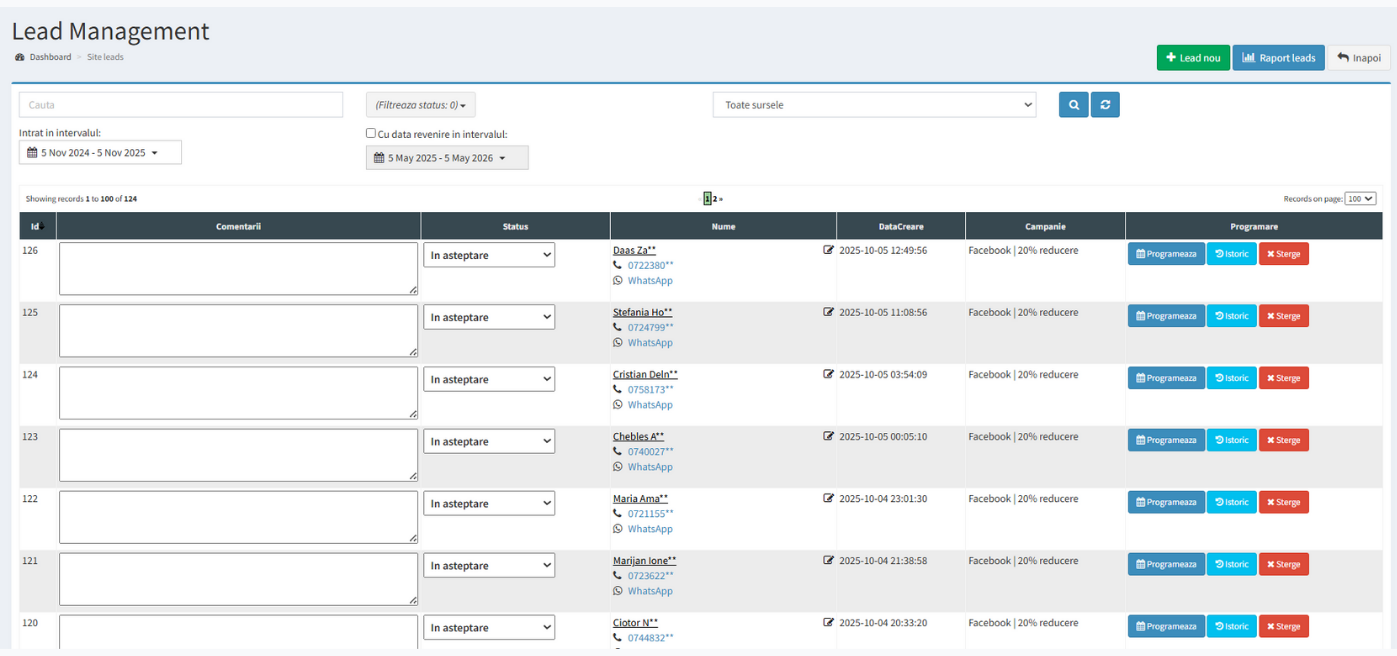This screenshot has width=1397, height=656.
Task: Call phone number 0740027** for Chebles A**
Action: (x=650, y=451)
